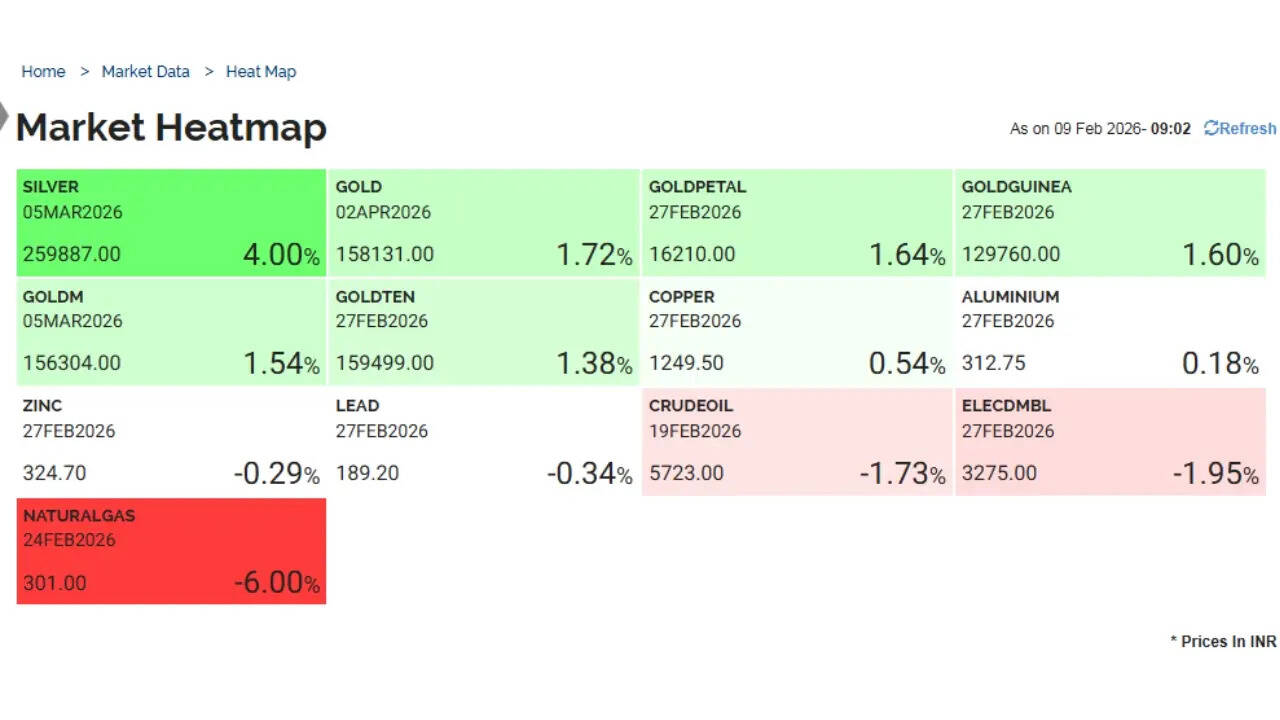Viewport: 1280px width, 720px height.
Task: Click the 09 Feb 2026 timestamp
Action: tap(1100, 129)
